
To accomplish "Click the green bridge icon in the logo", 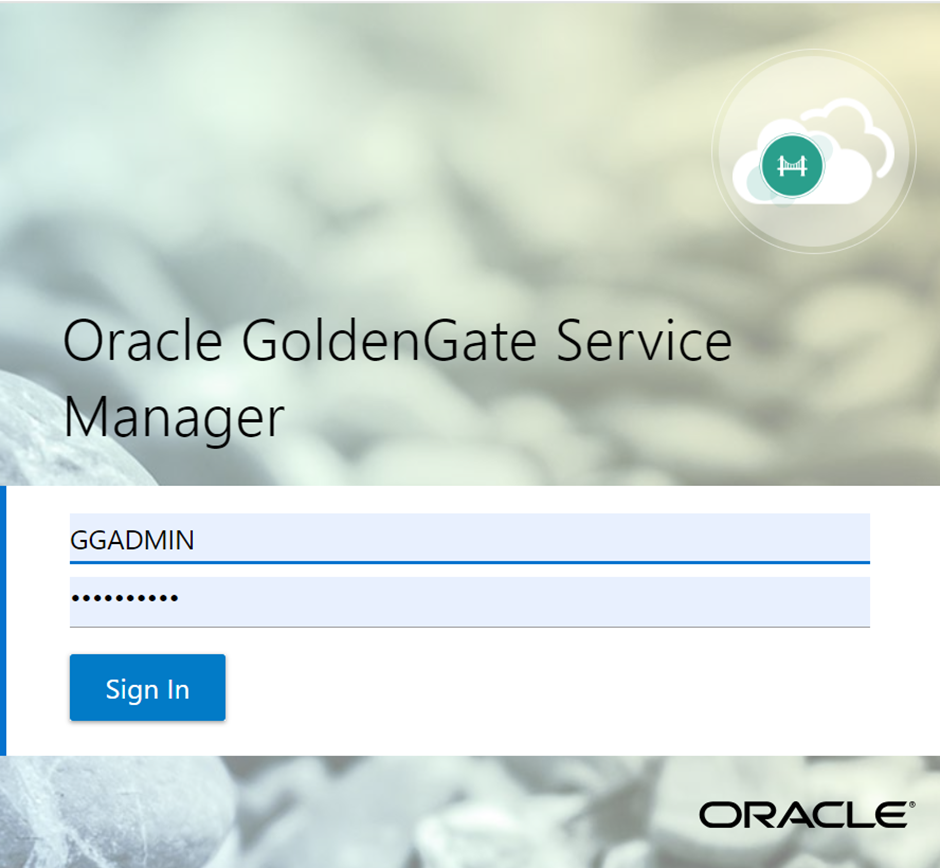I will point(792,165).
